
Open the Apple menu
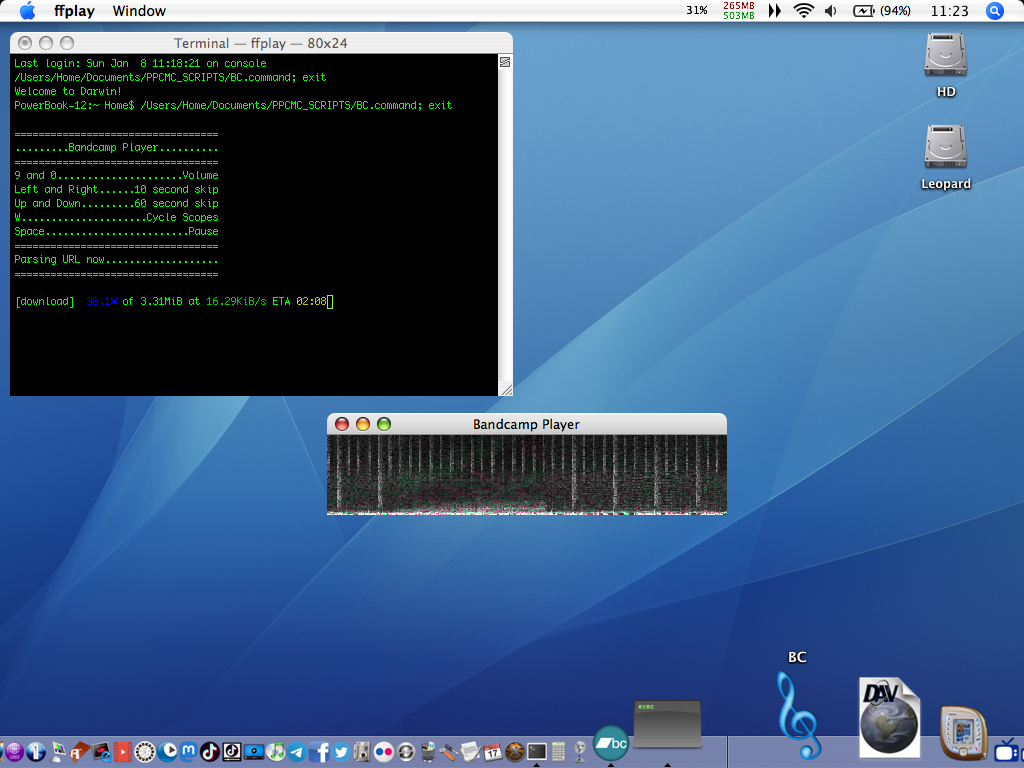(27, 10)
